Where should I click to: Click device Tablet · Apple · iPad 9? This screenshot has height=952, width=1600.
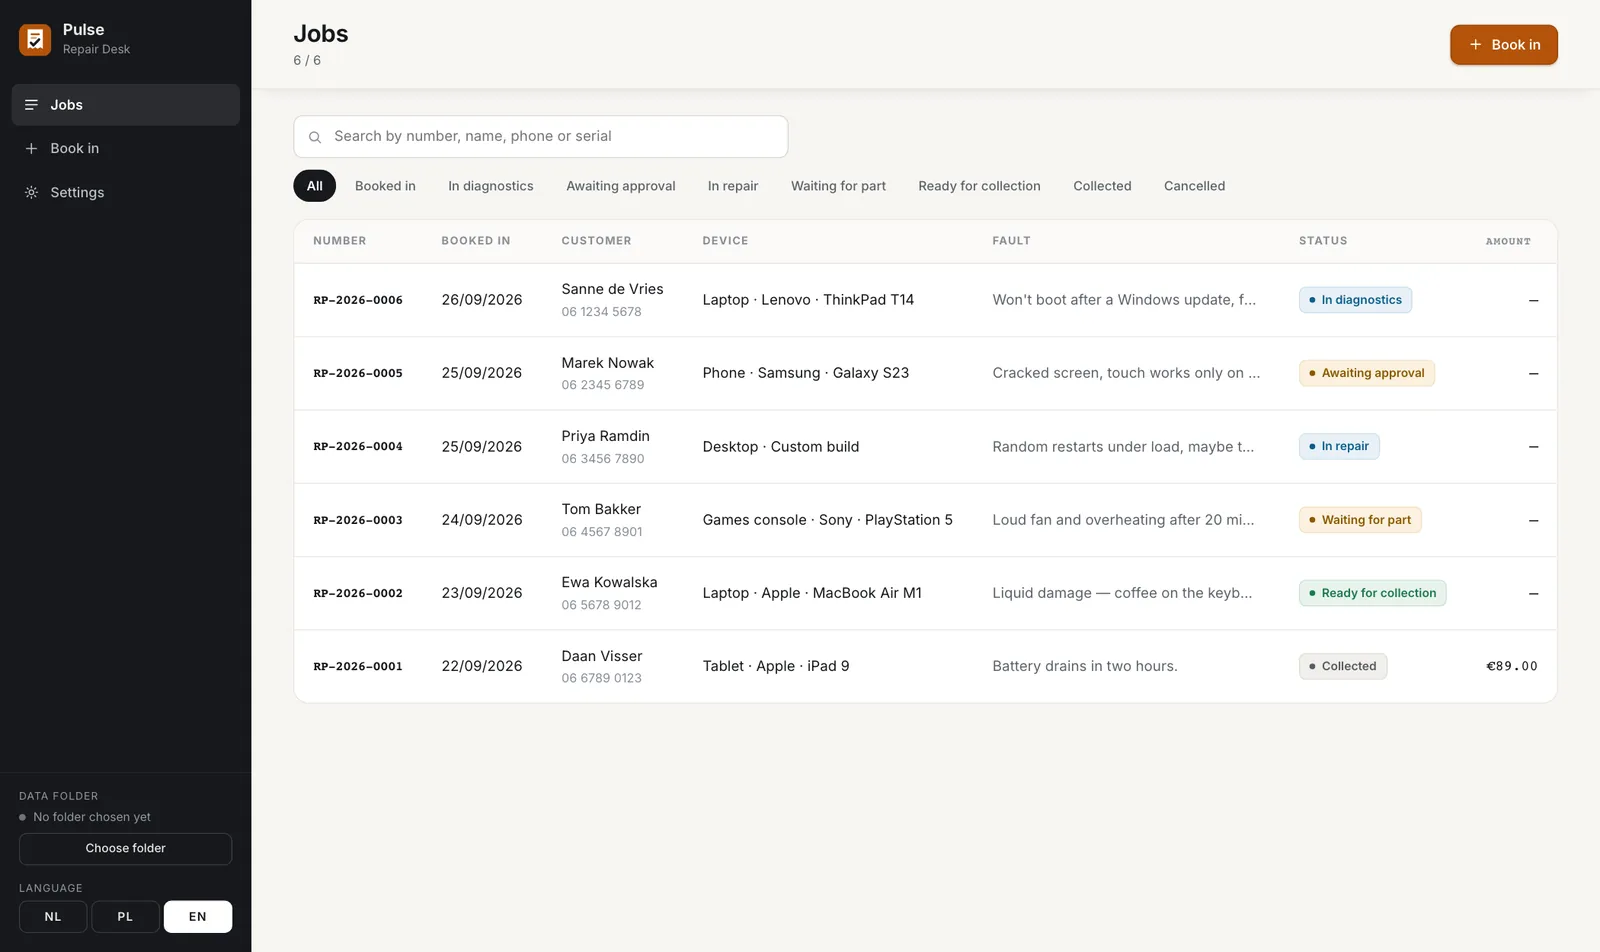(x=775, y=666)
